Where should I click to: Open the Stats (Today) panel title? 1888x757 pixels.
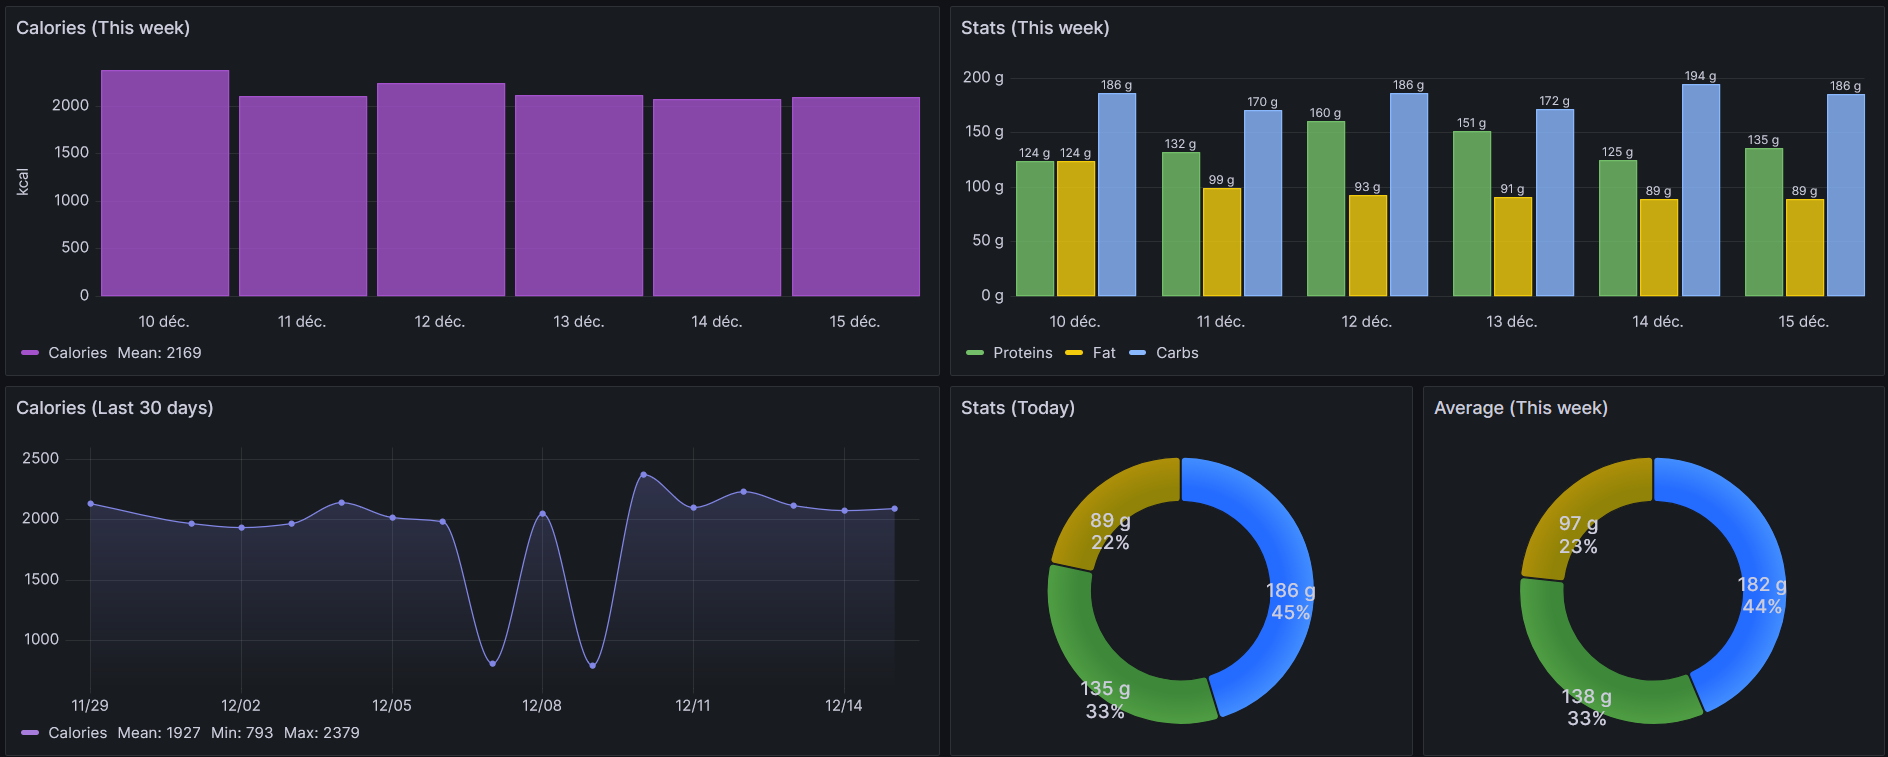click(1018, 408)
